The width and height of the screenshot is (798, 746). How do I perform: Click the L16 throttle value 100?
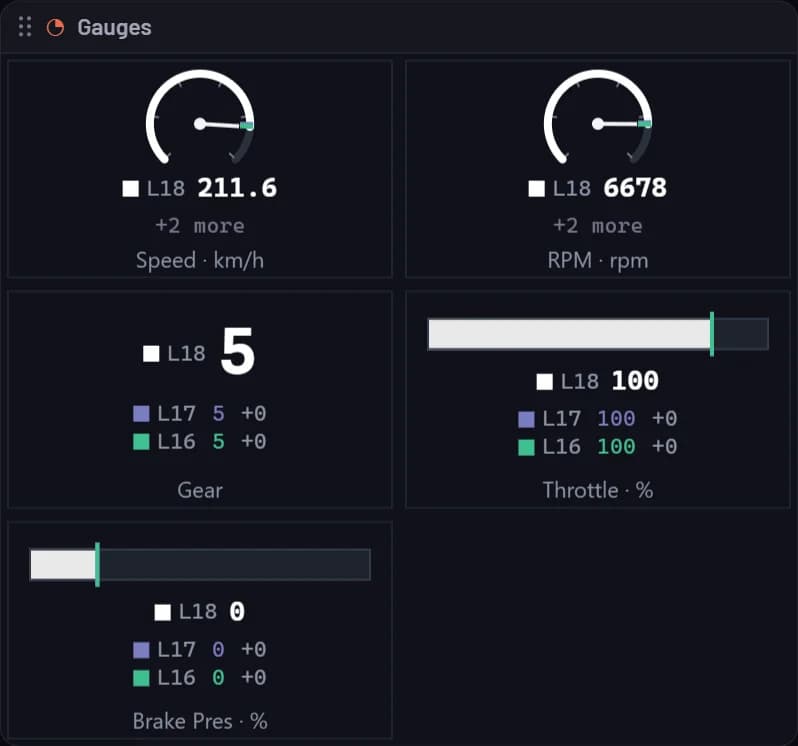pos(616,447)
